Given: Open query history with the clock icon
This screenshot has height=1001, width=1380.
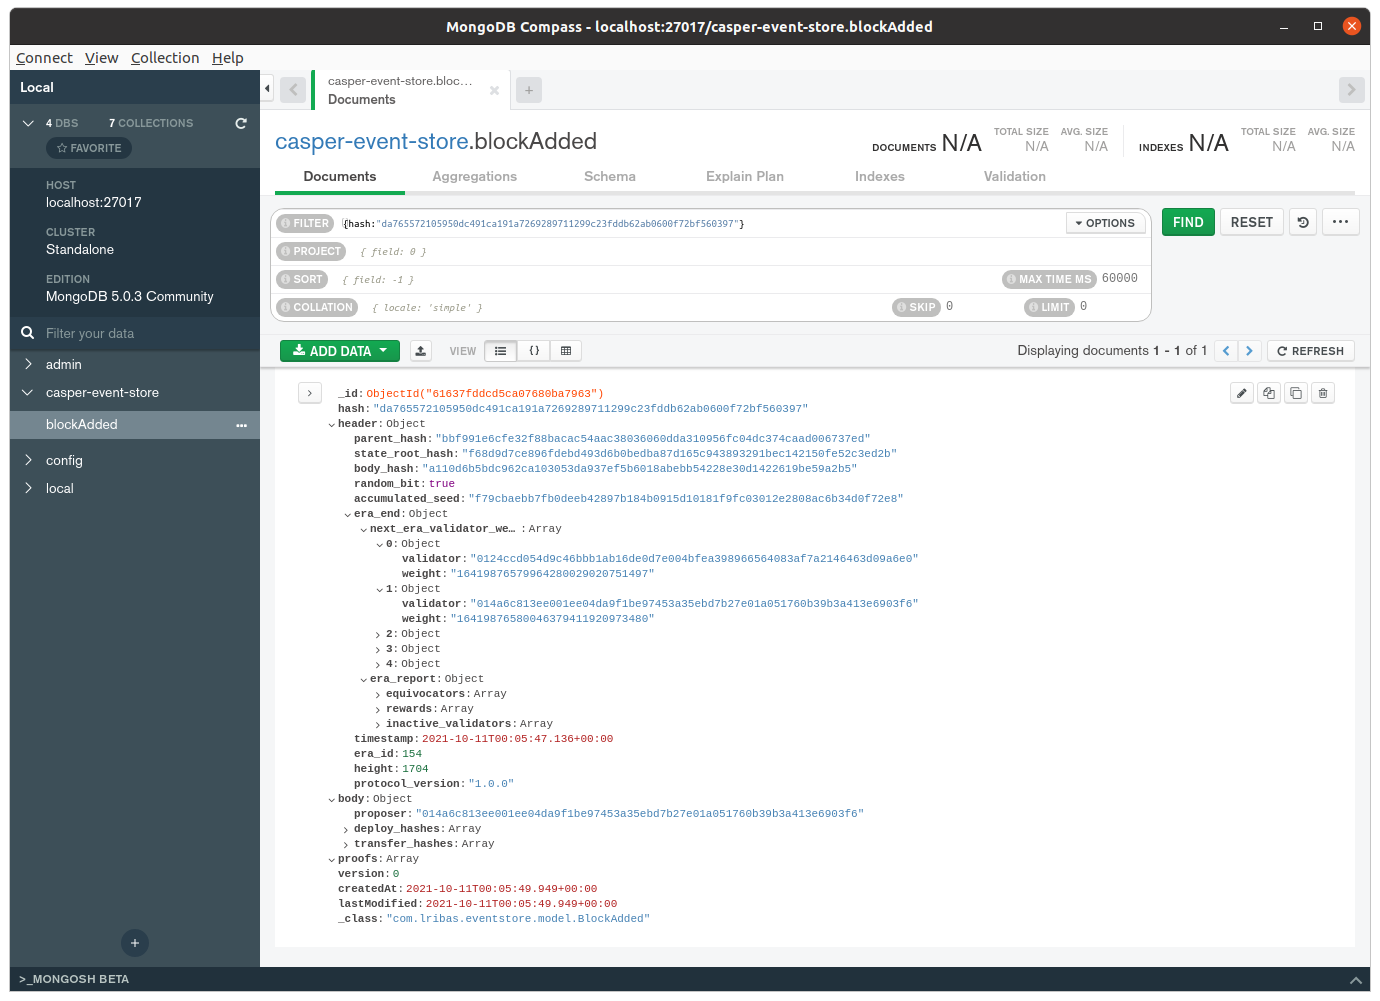Looking at the screenshot, I should pos(1303,222).
